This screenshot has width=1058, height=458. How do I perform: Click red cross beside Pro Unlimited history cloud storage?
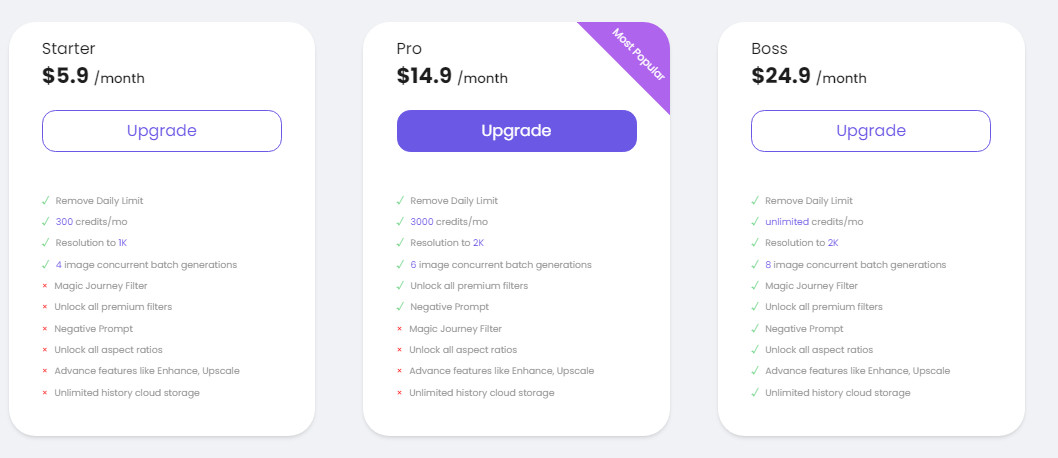tap(399, 393)
